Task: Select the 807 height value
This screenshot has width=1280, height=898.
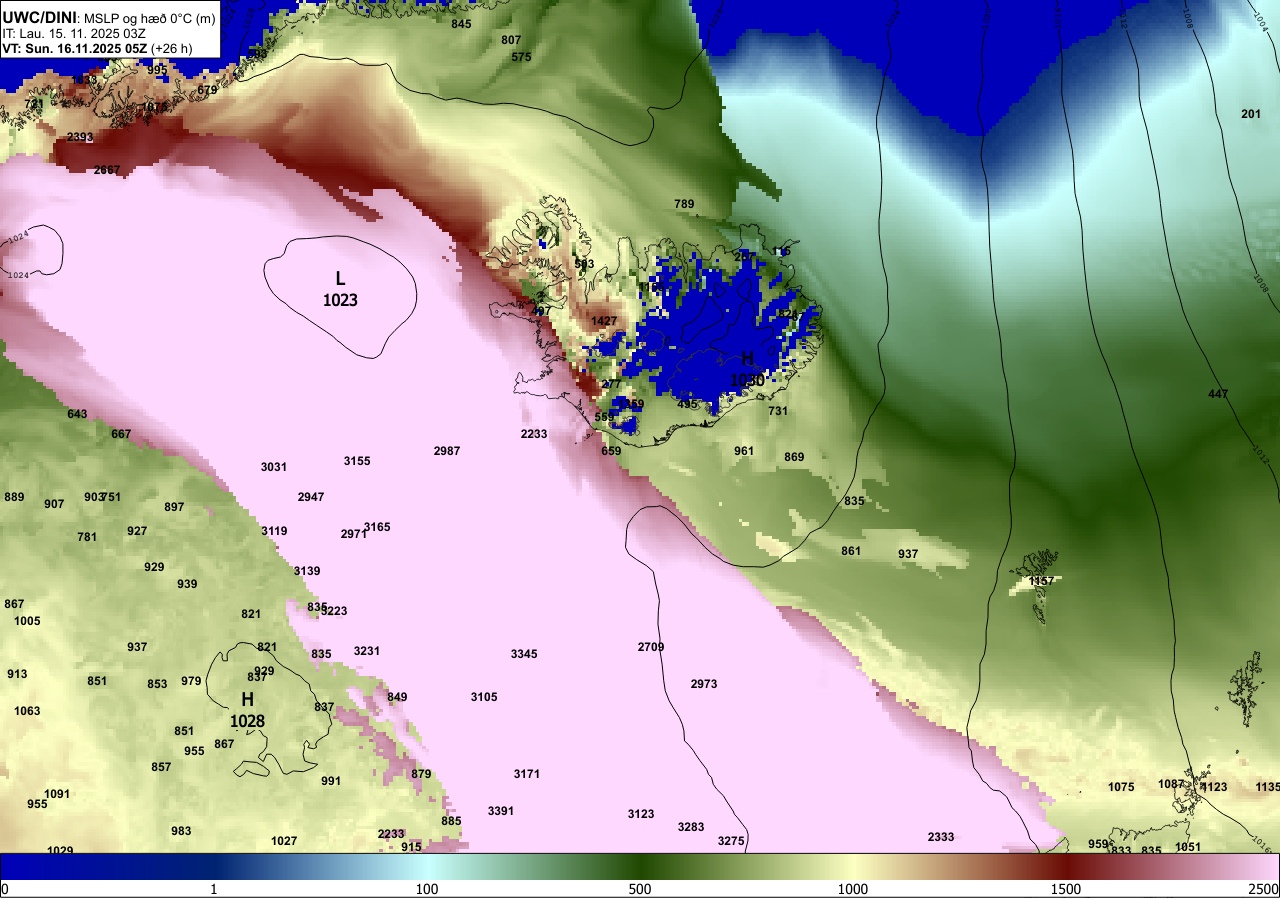Action: (x=511, y=40)
